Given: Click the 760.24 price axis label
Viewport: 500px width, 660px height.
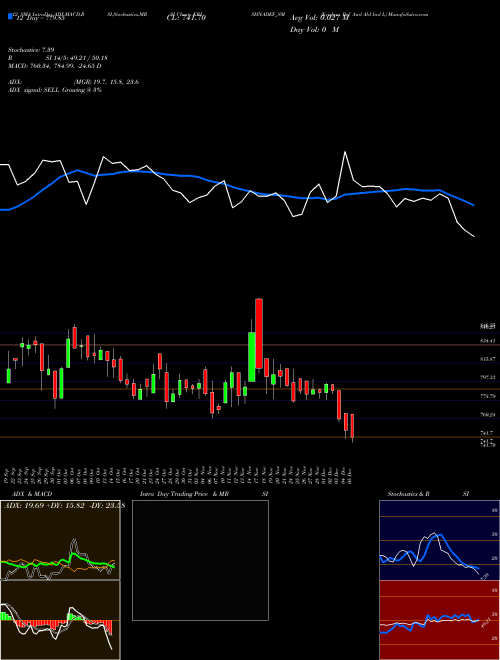Looking at the screenshot, I should click(488, 415).
